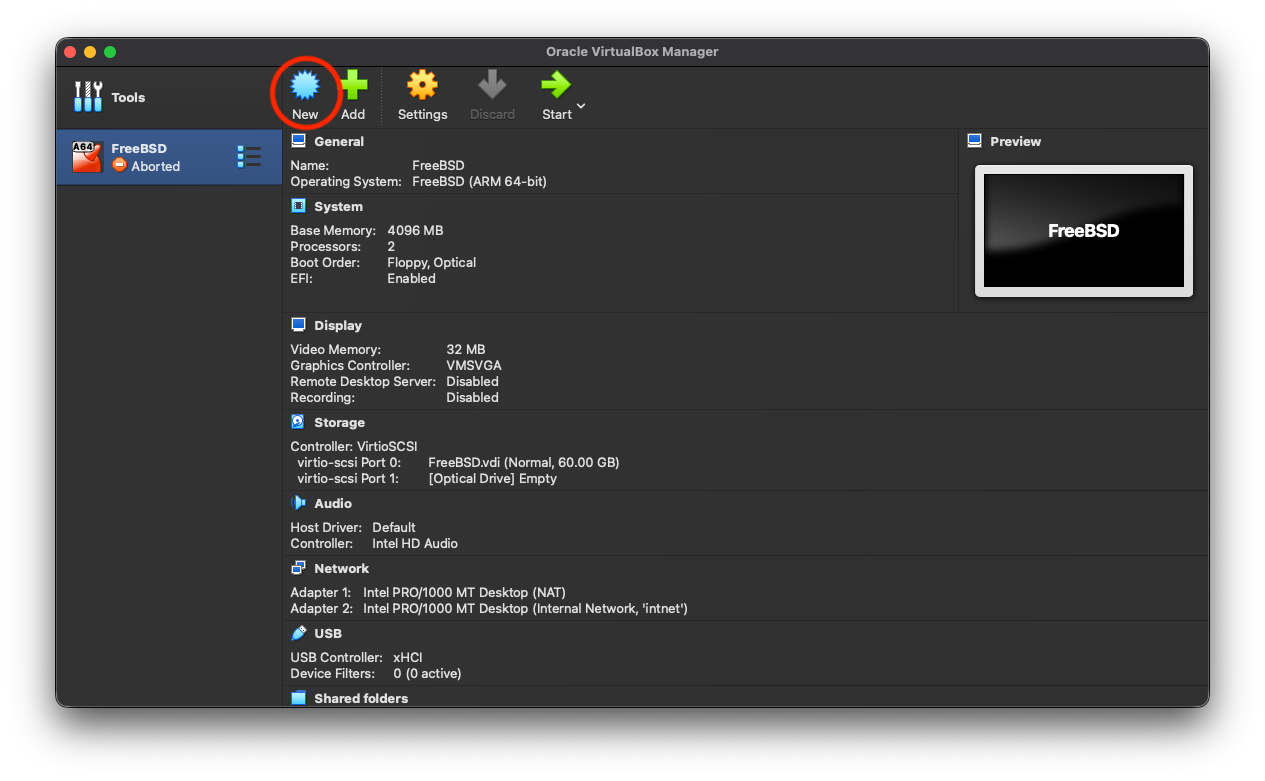Open the Storage settings heading link
Image resolution: width=1265 pixels, height=781 pixels.
[339, 423]
